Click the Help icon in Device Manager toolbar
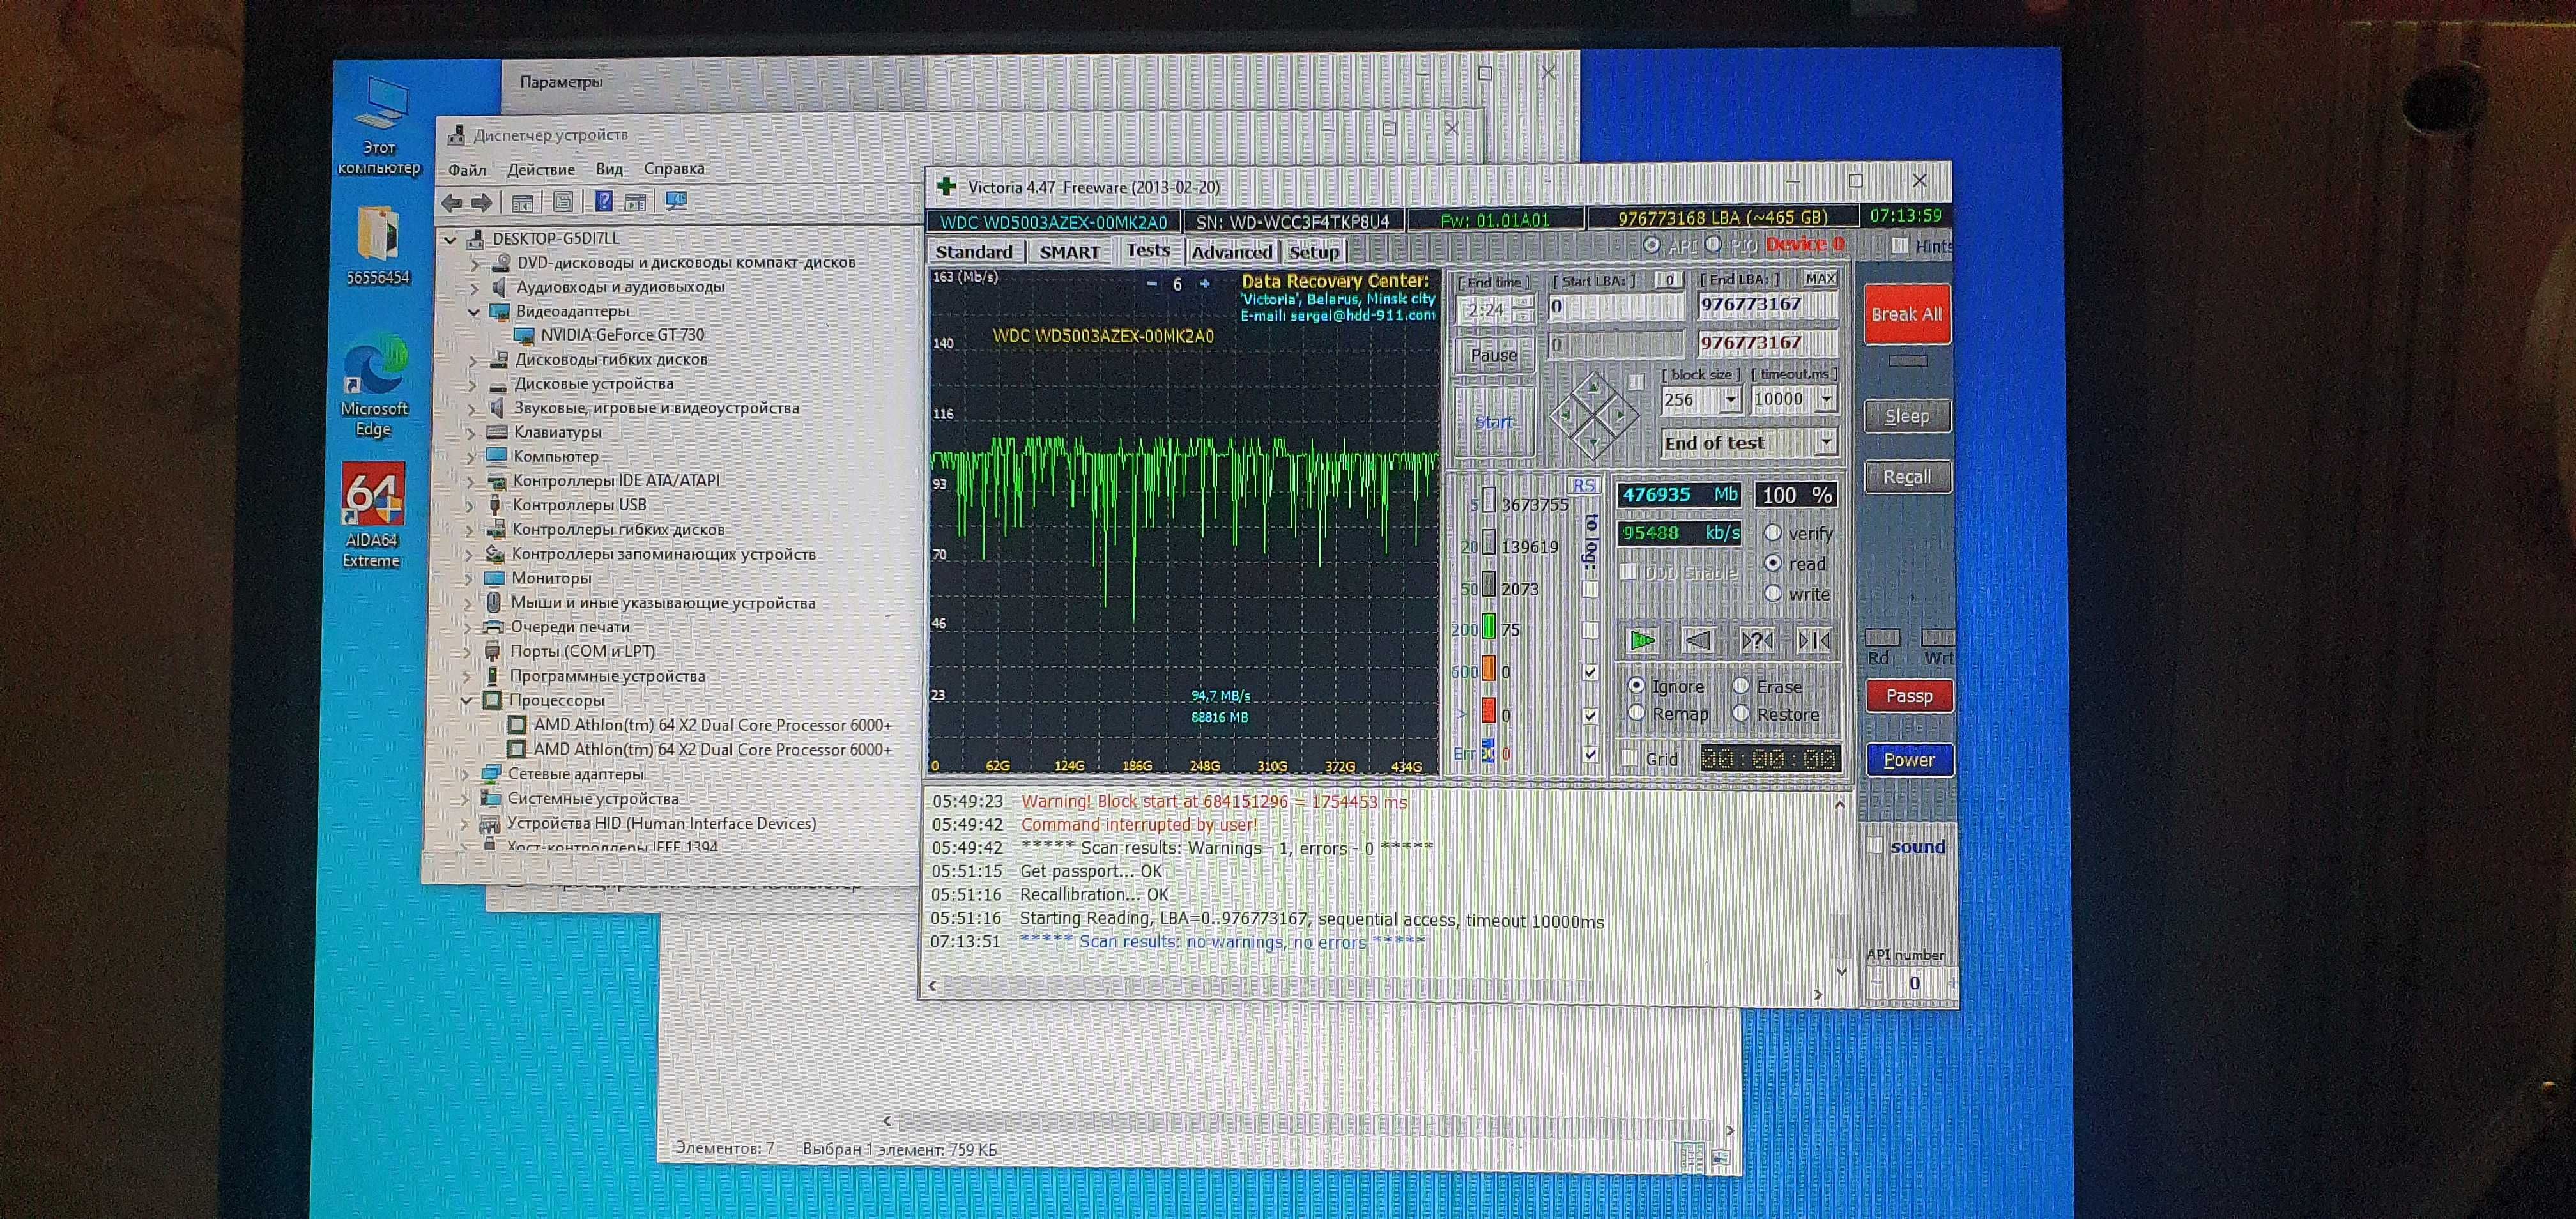 click(x=604, y=202)
